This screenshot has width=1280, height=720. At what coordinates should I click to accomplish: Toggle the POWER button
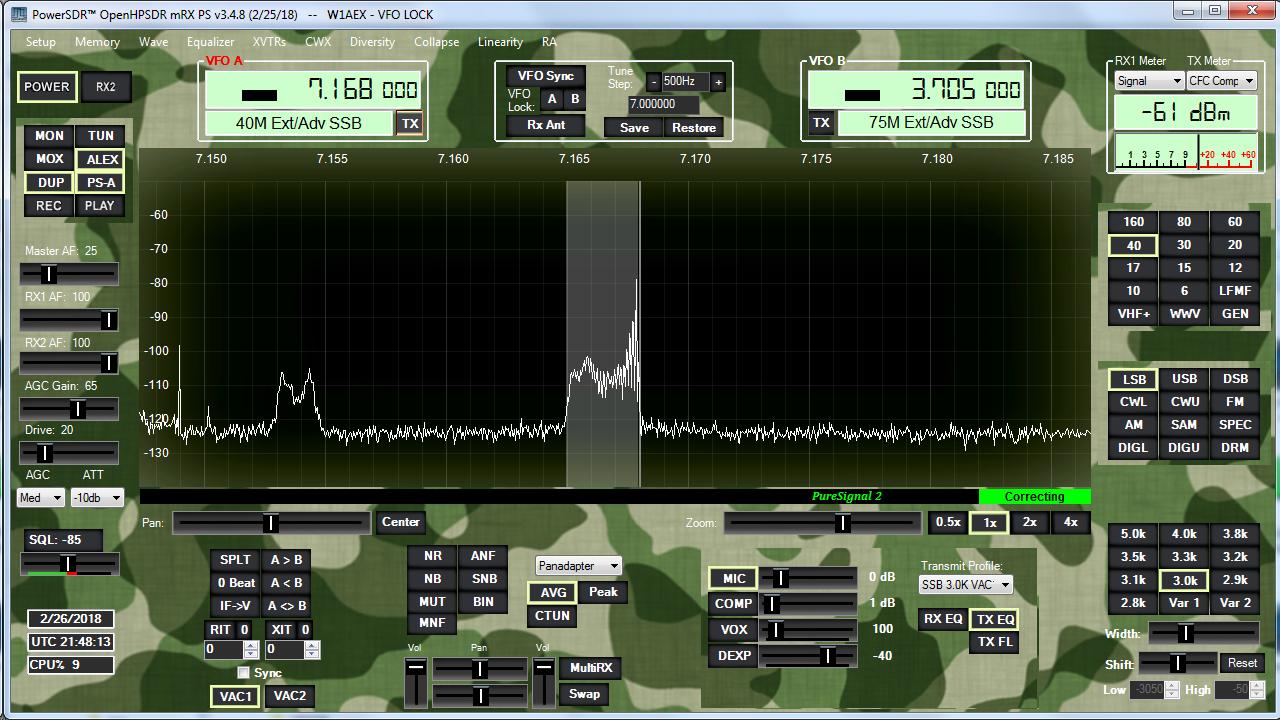(x=47, y=87)
